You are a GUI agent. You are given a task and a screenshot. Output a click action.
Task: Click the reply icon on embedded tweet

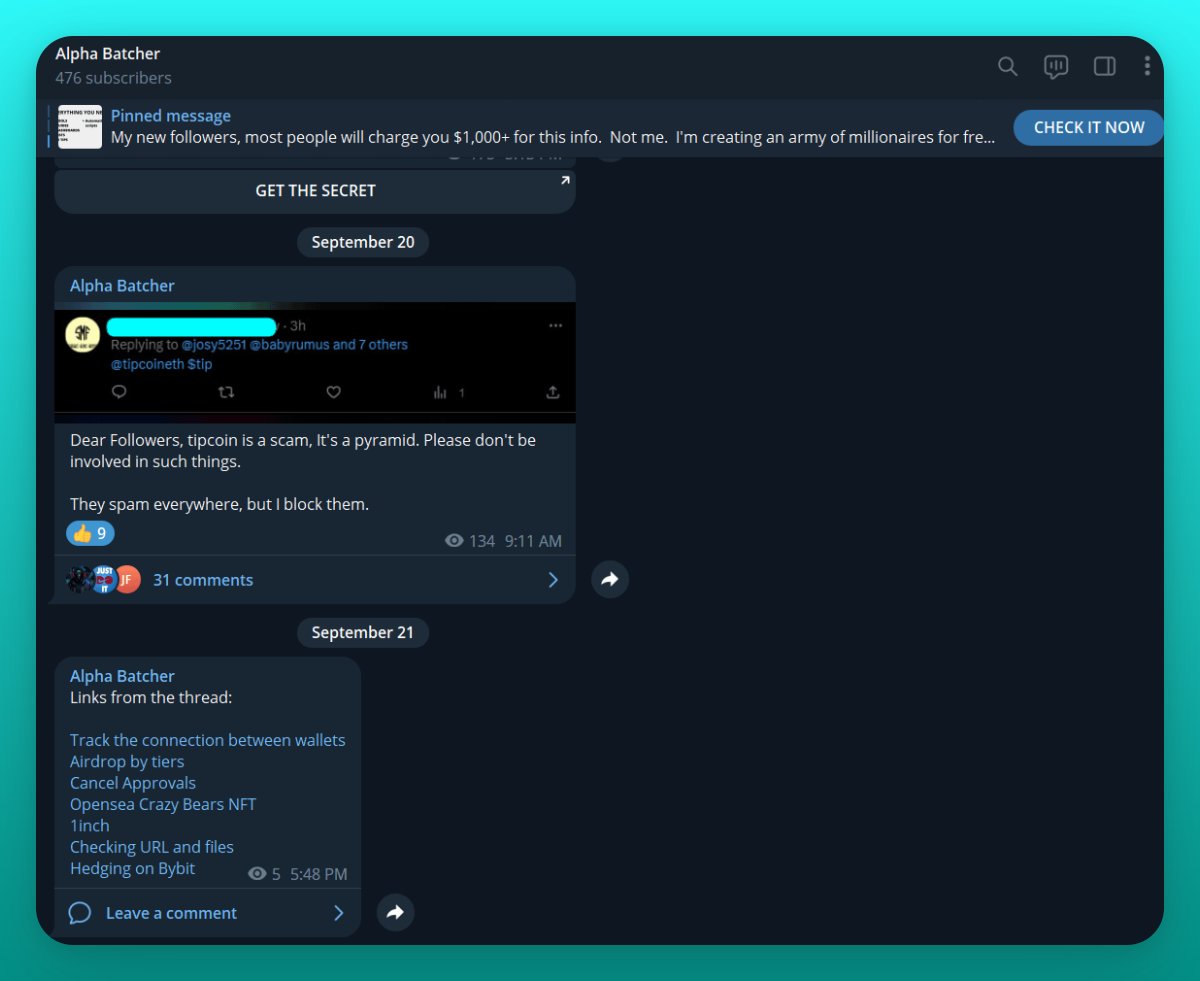tap(119, 392)
